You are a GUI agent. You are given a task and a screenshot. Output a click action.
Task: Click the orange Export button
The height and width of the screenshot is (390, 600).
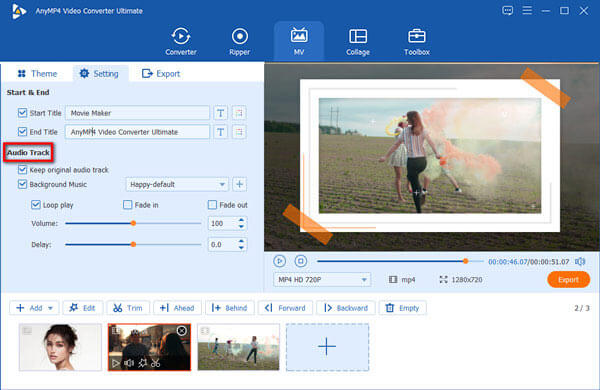pyautogui.click(x=568, y=280)
